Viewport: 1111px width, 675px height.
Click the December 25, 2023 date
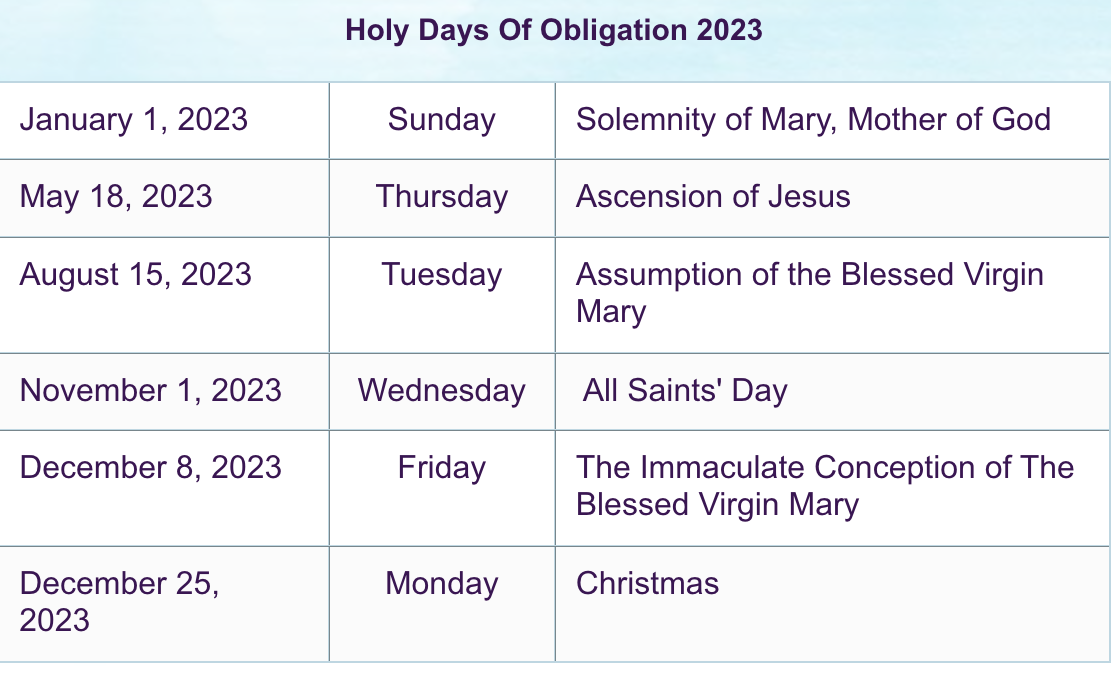120,602
